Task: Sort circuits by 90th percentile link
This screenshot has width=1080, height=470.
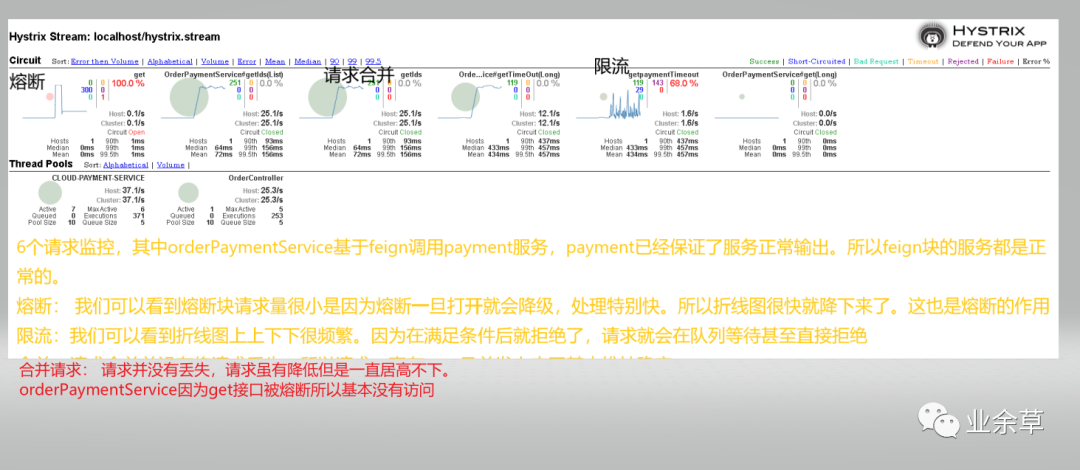Action: point(334,61)
